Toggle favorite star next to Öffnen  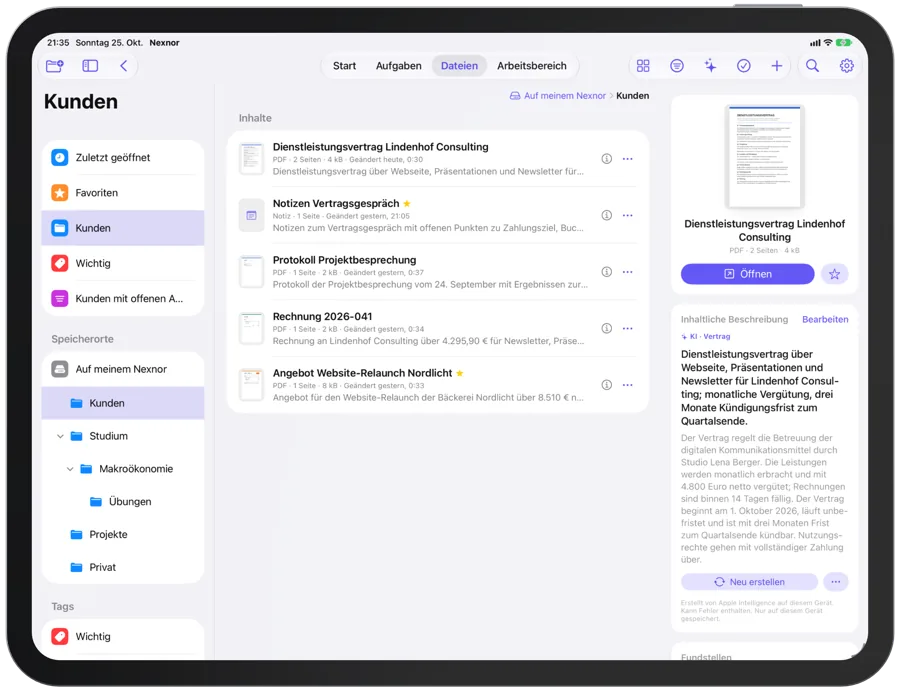[834, 274]
